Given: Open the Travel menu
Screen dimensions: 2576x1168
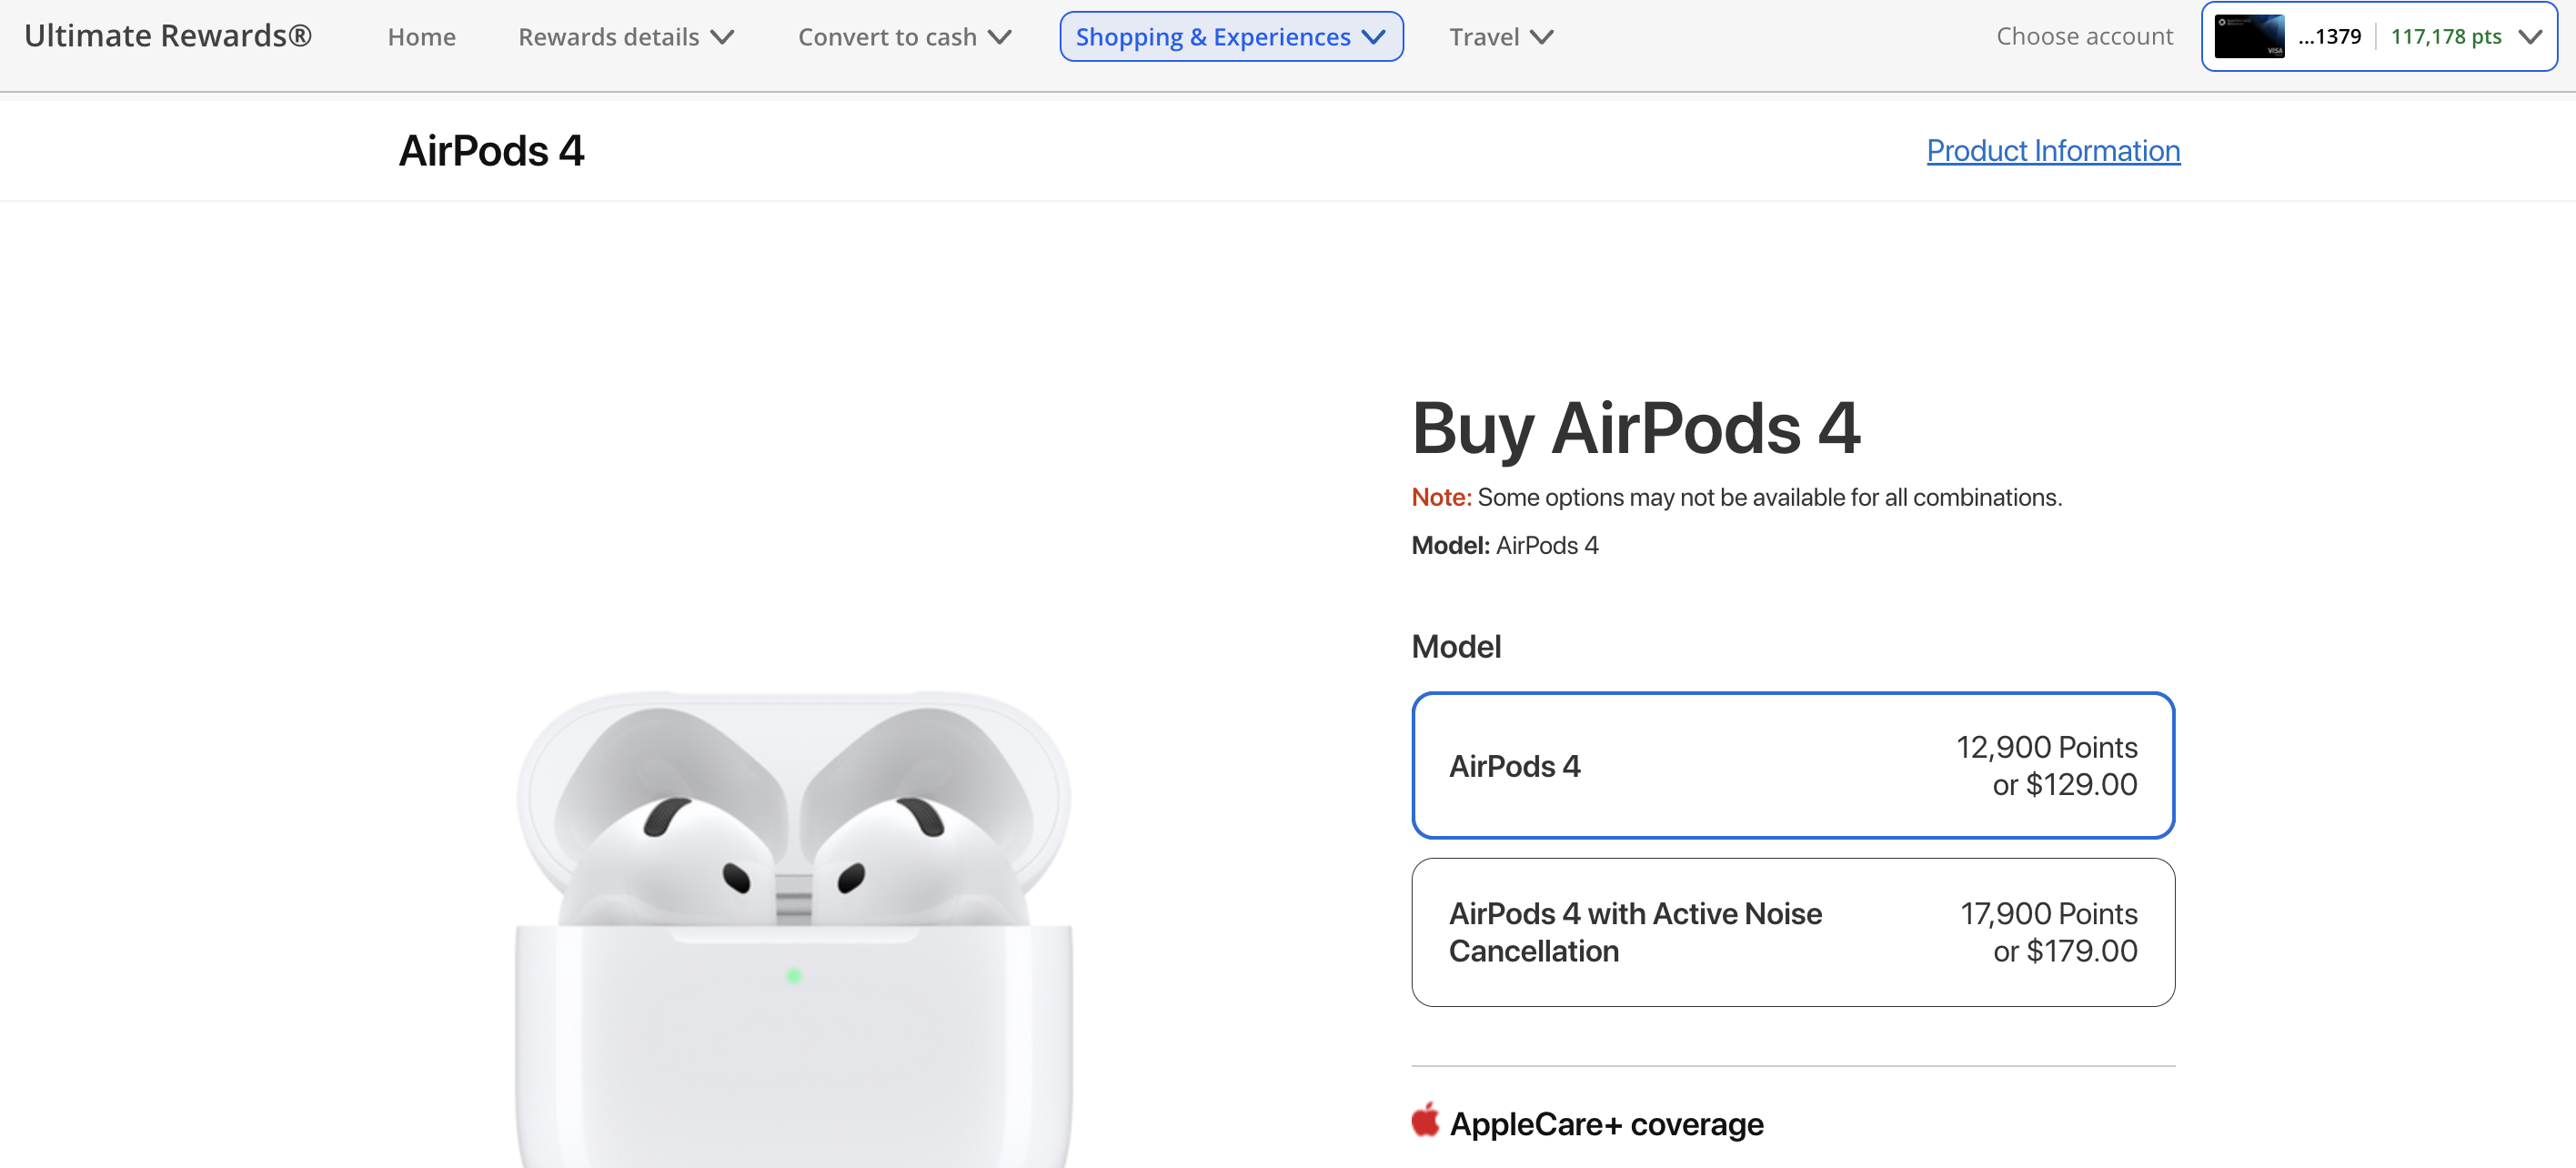Looking at the screenshot, I should click(x=1501, y=37).
